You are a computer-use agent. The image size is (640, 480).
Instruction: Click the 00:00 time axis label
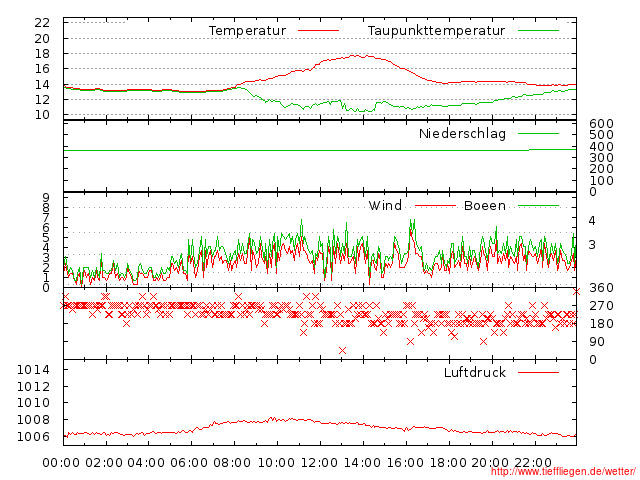[61, 463]
